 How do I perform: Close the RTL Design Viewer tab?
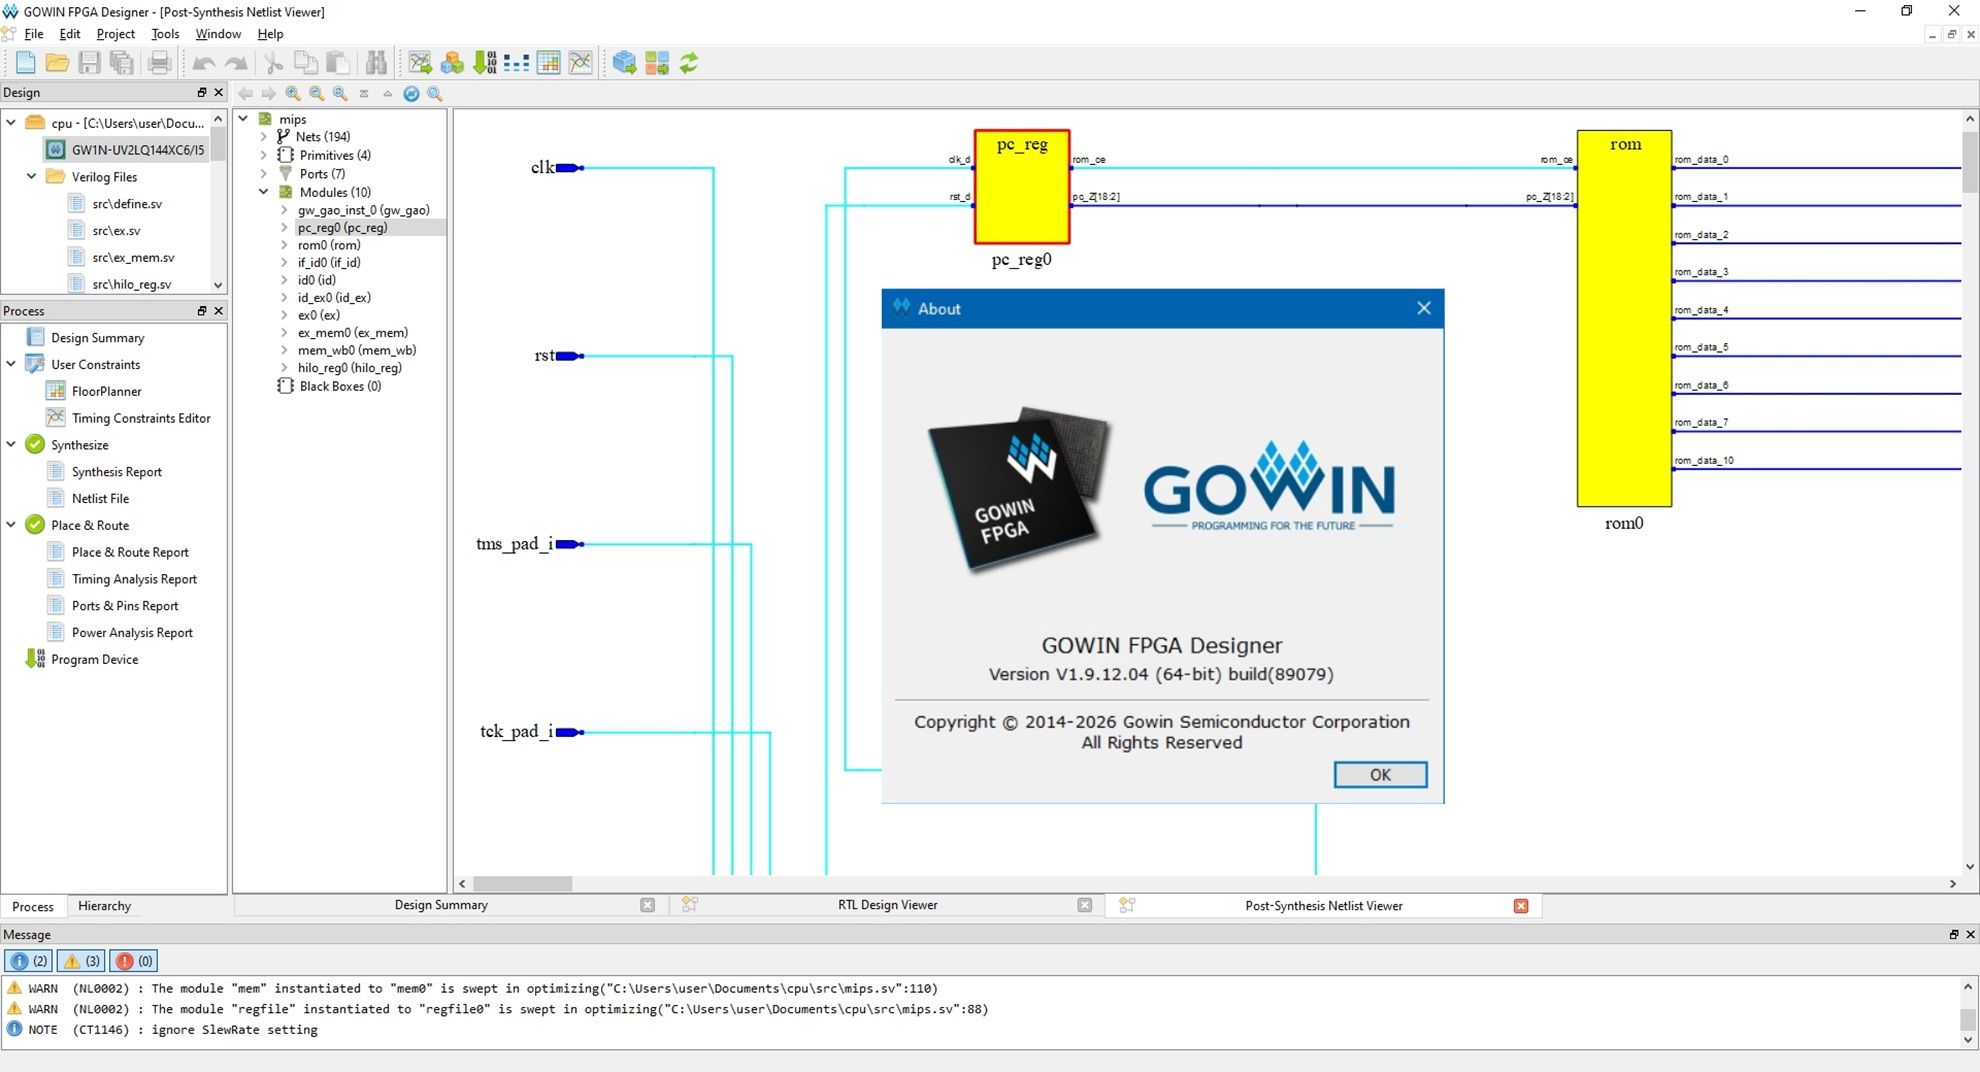(x=1085, y=905)
